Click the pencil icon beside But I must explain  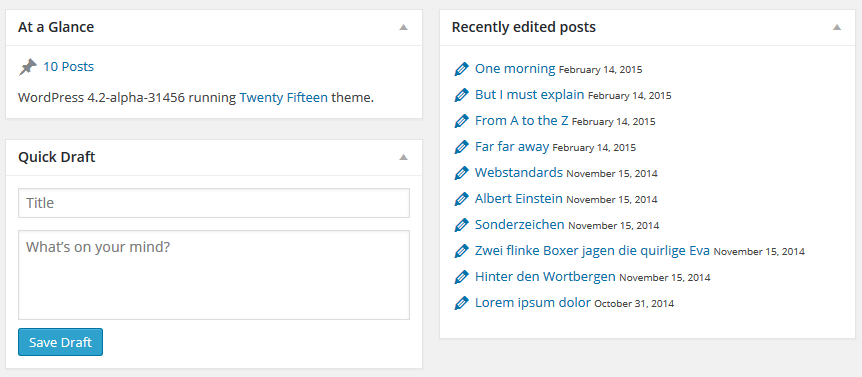(x=461, y=95)
